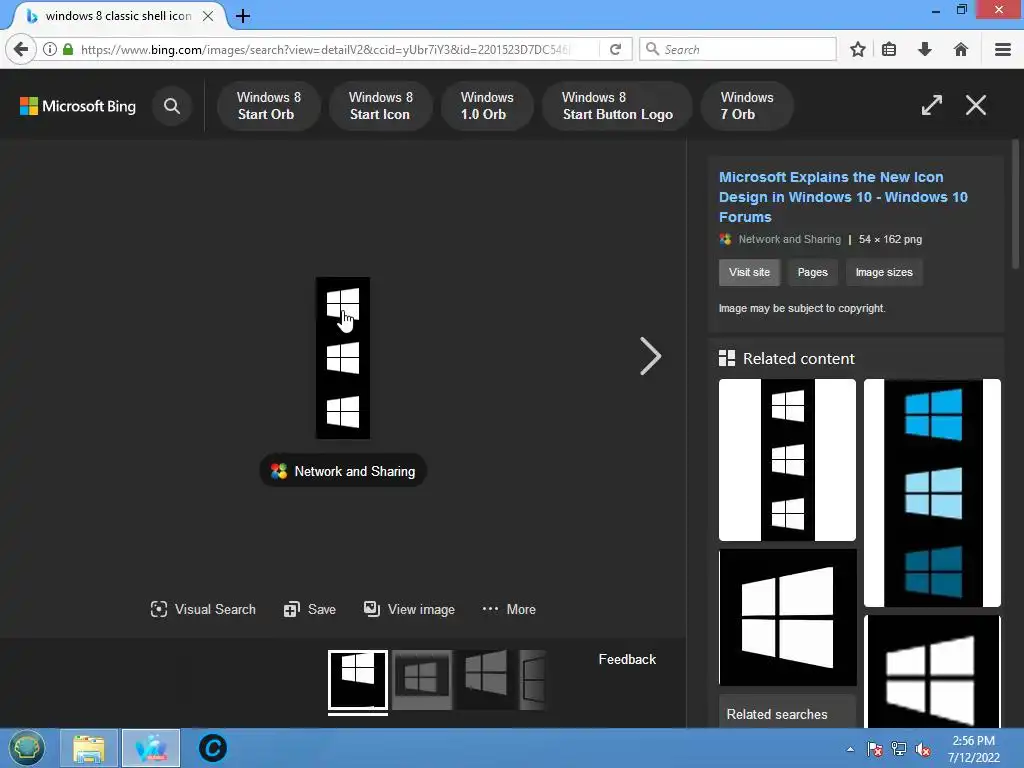
Task: Click the Feedback link
Action: click(x=627, y=660)
